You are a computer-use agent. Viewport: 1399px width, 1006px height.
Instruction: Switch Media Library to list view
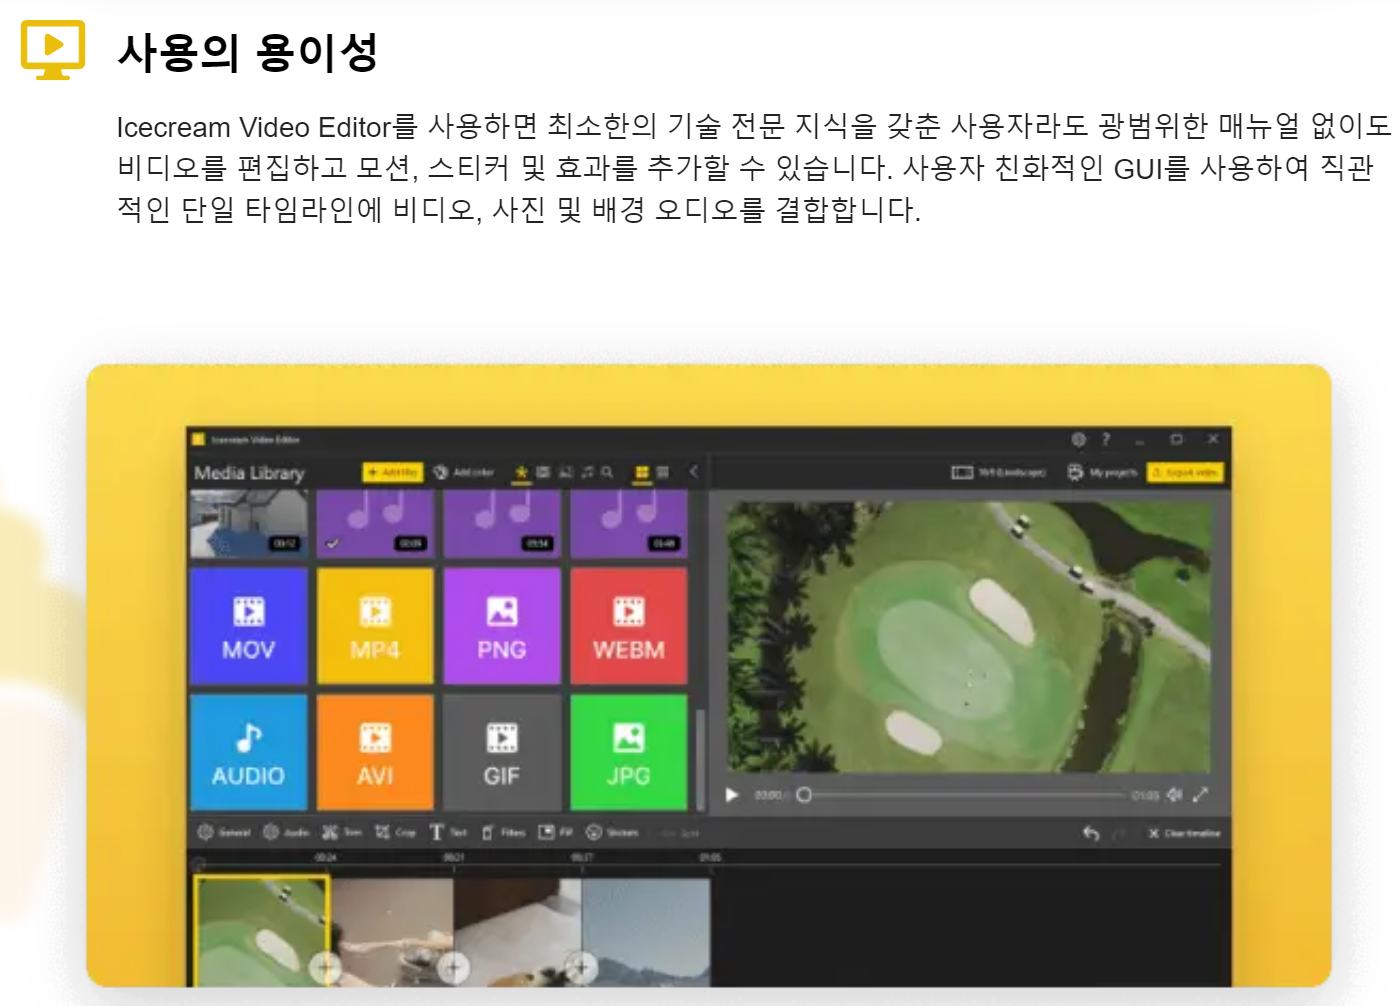tap(662, 473)
